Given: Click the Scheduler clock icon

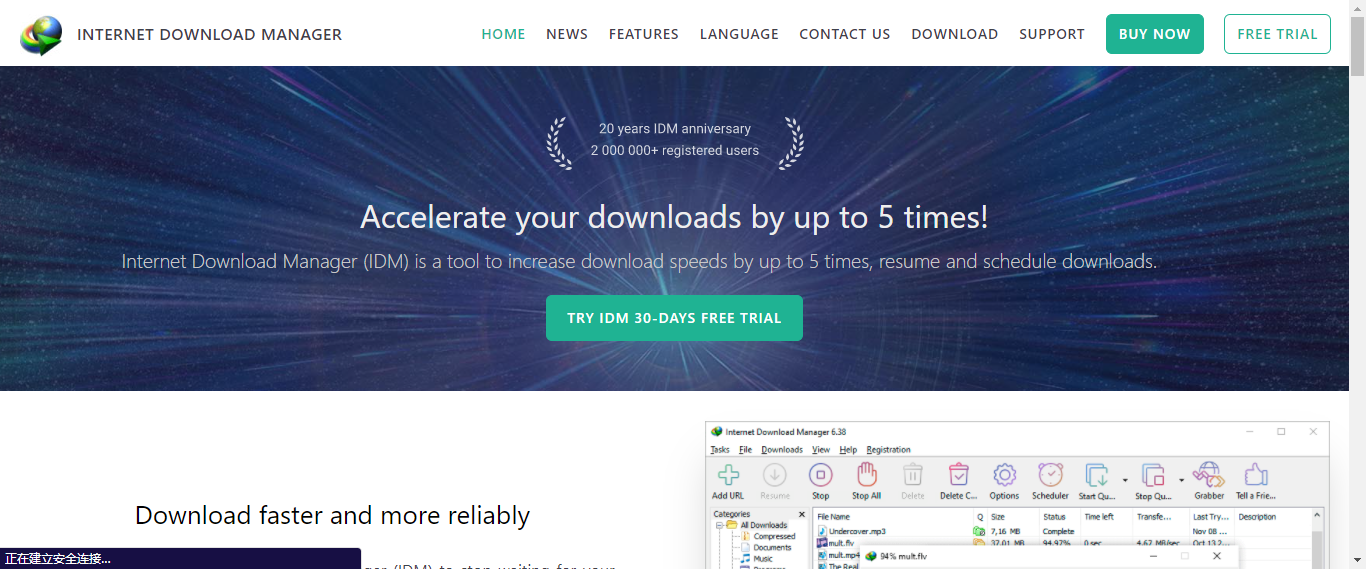Looking at the screenshot, I should (1050, 475).
